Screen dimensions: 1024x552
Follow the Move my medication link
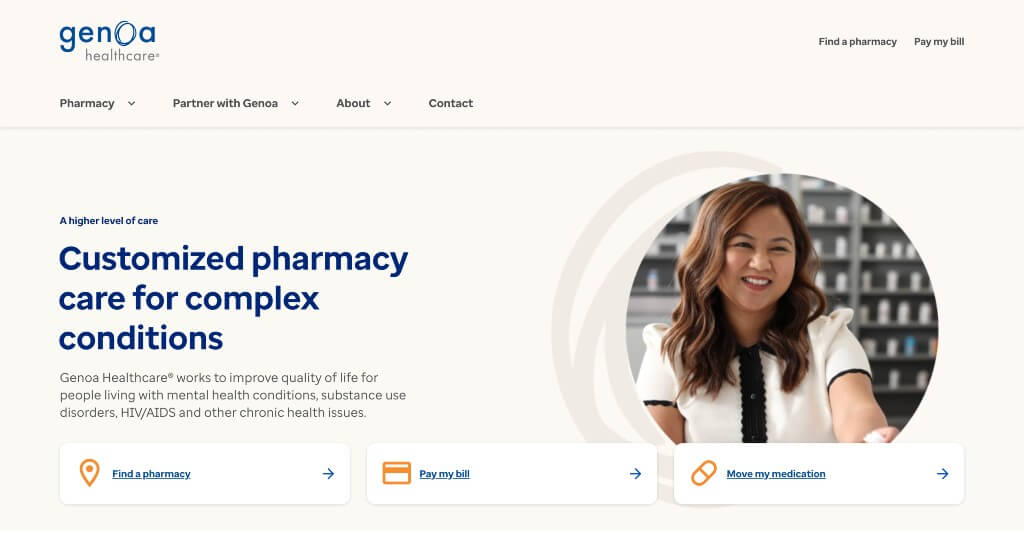click(776, 474)
